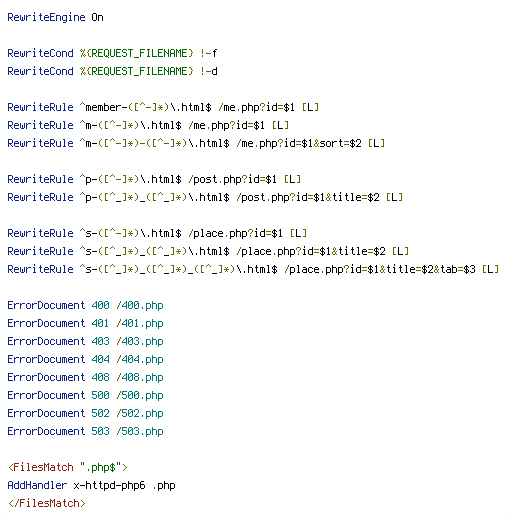
Task: Click the ErrorDocument 500 line
Action: point(85,395)
